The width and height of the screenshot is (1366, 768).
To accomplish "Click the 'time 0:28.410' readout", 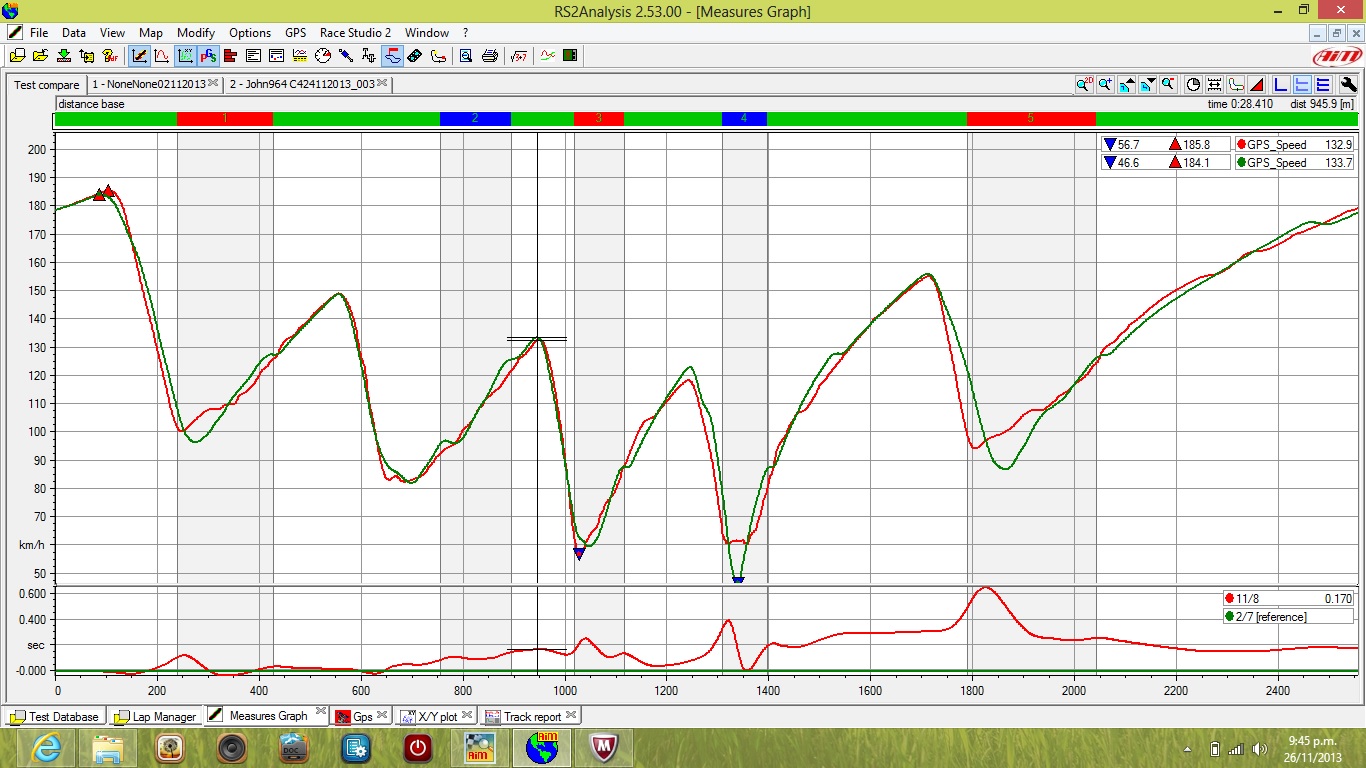I will 1240,103.
